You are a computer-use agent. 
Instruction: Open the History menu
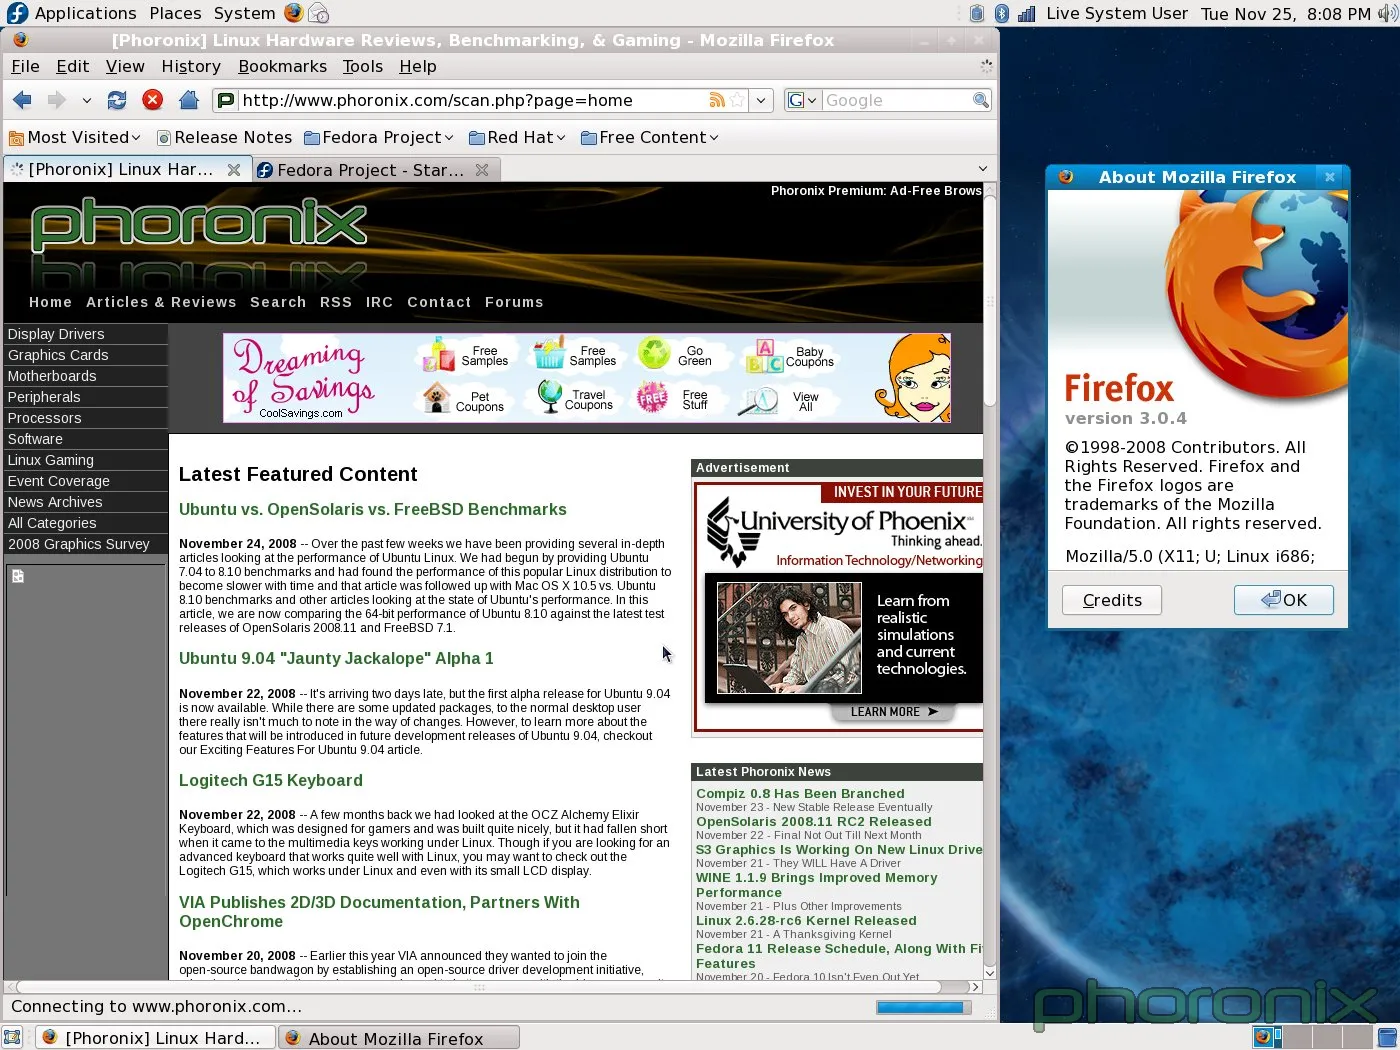[x=191, y=66]
